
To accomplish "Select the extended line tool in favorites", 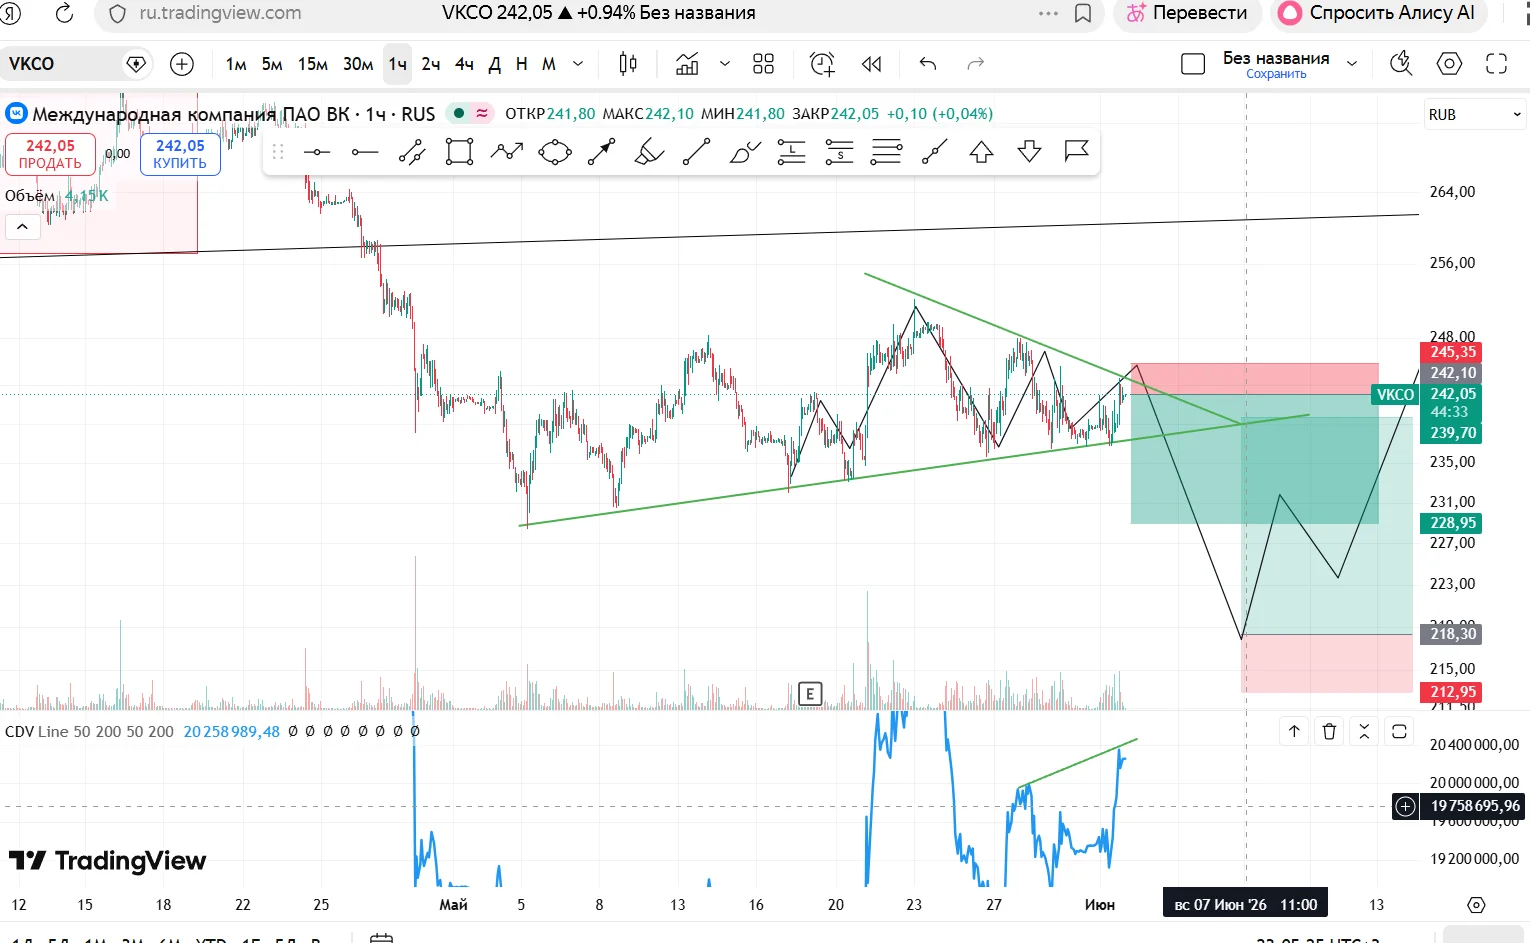I will (934, 152).
